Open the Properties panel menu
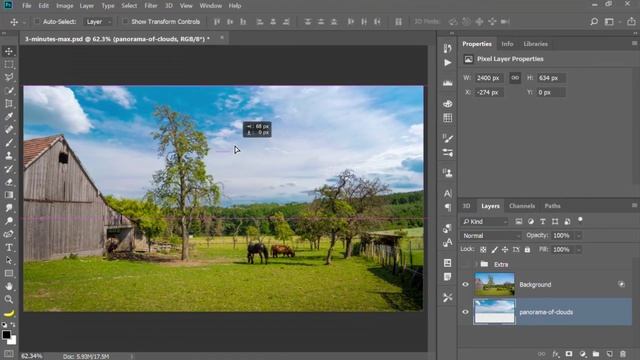 pyautogui.click(x=634, y=43)
